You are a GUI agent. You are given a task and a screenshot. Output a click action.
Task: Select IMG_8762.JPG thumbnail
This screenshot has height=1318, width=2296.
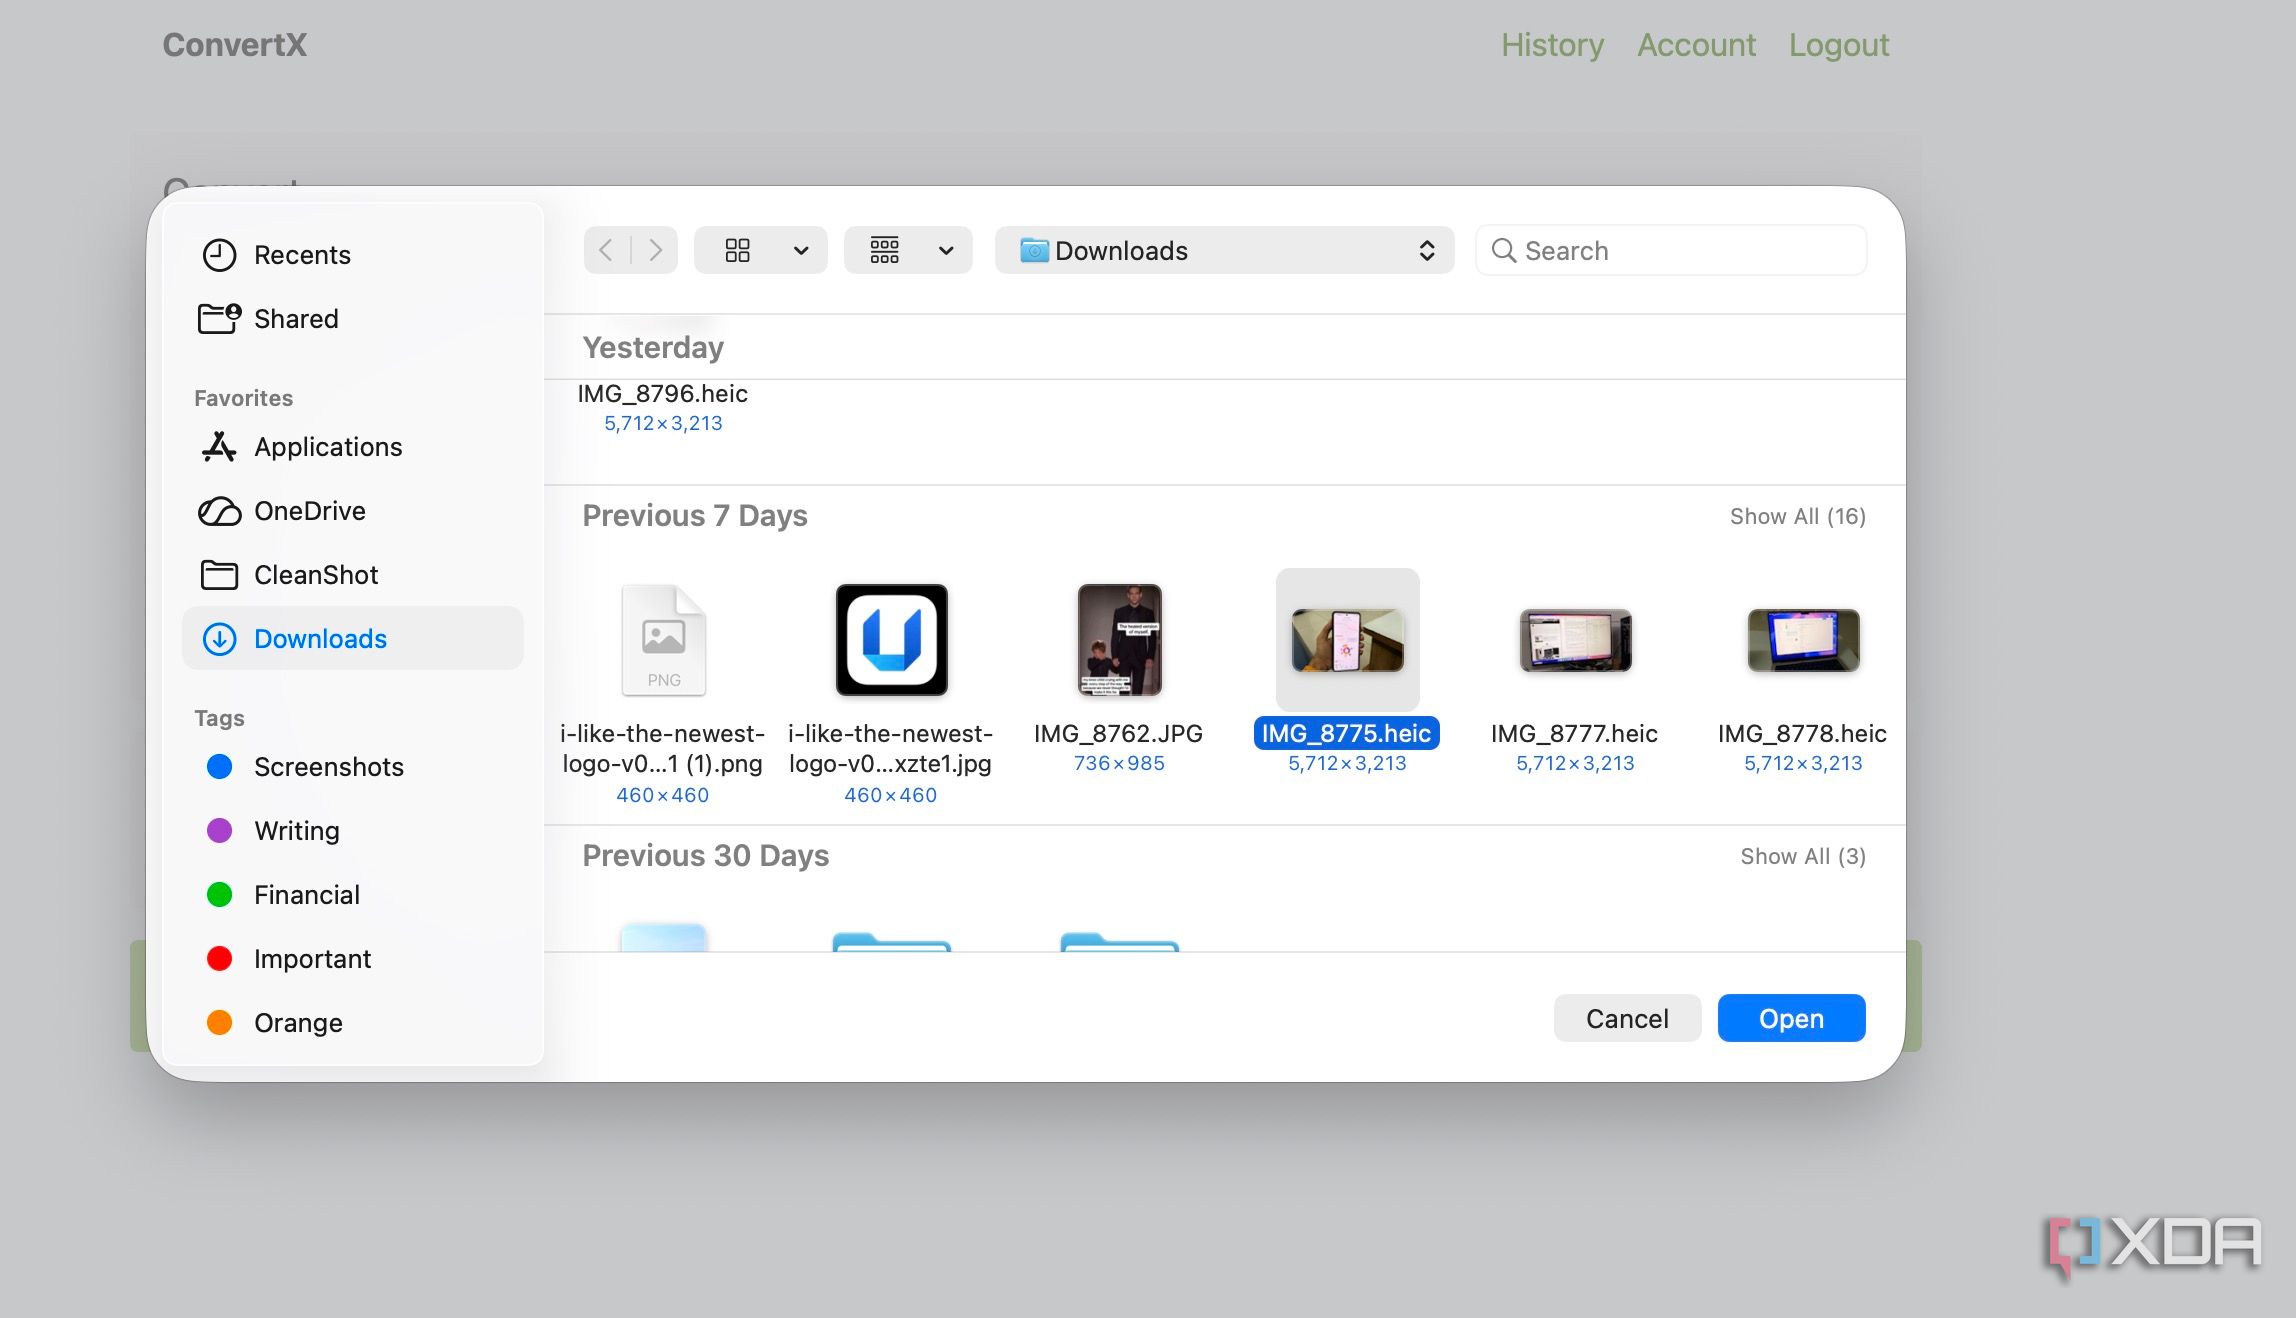(1119, 640)
